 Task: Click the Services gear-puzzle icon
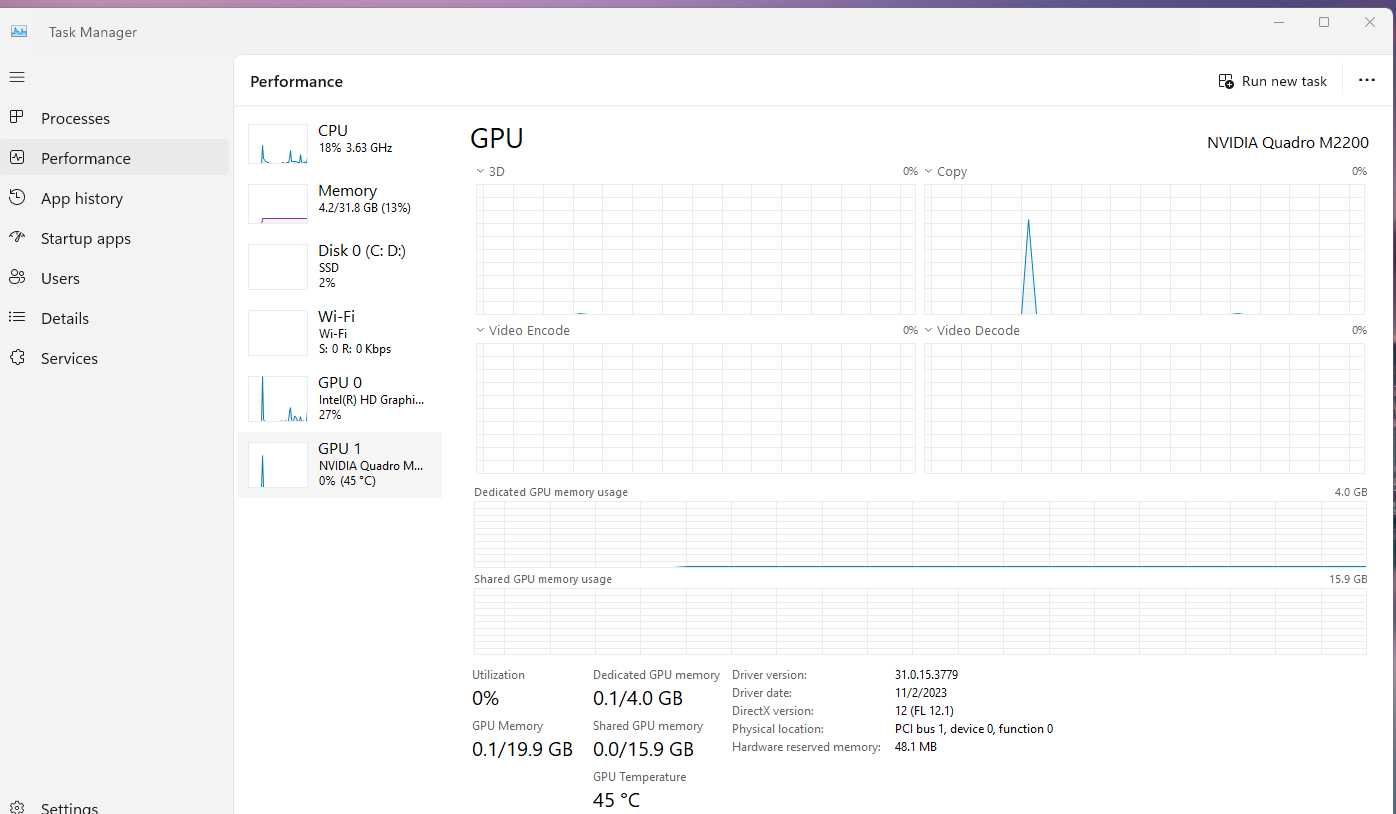click(17, 358)
